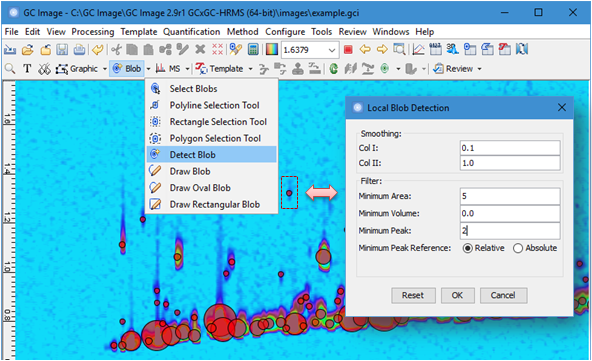592x361 pixels.
Task: Click the Reset button in dialog
Action: click(x=413, y=295)
